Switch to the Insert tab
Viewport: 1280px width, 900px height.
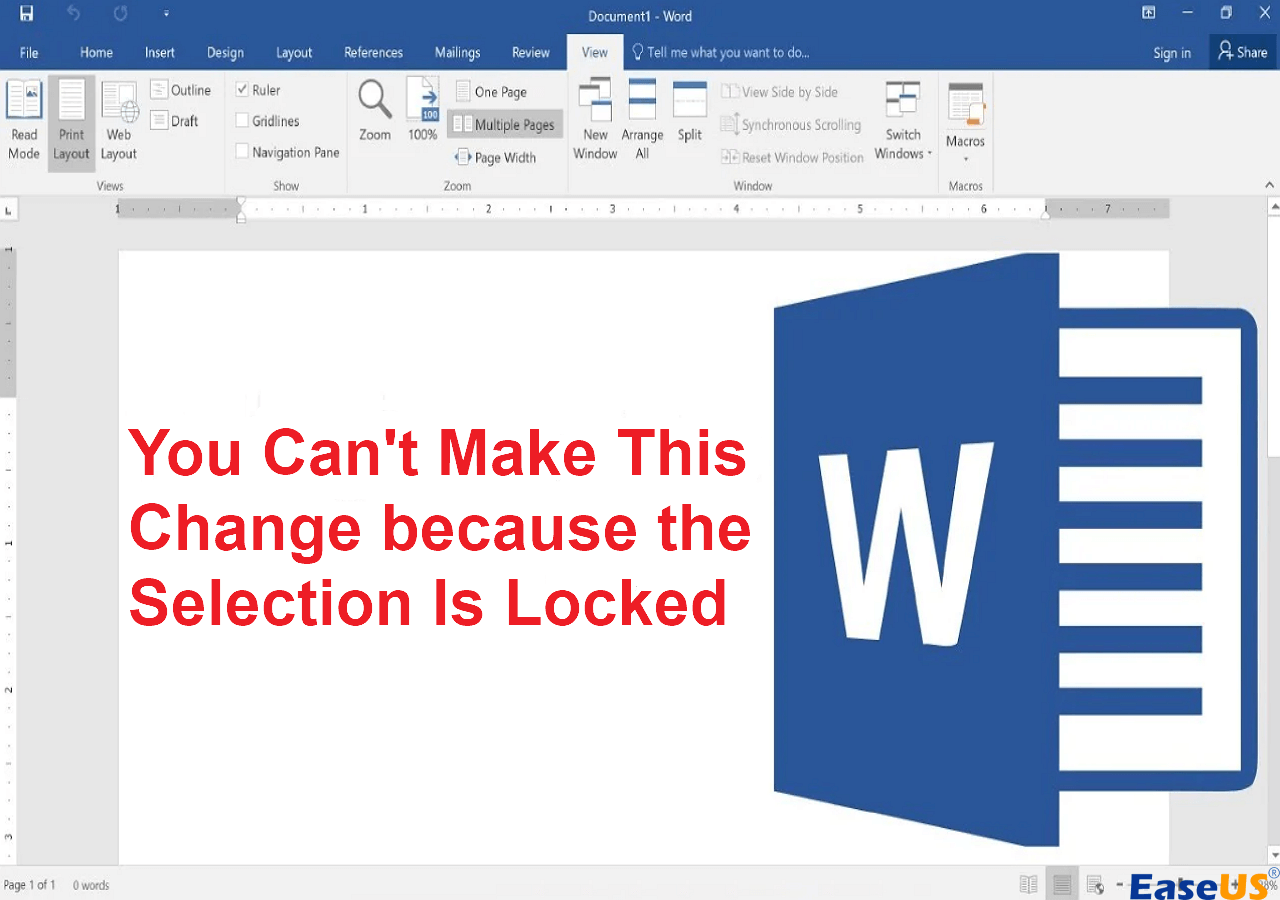(159, 52)
